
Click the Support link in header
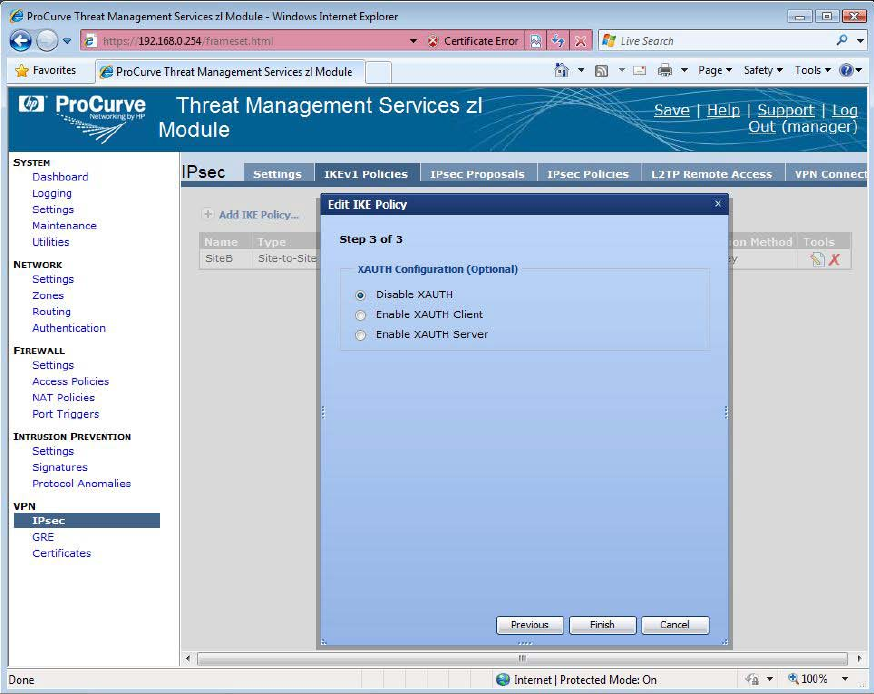[785, 110]
